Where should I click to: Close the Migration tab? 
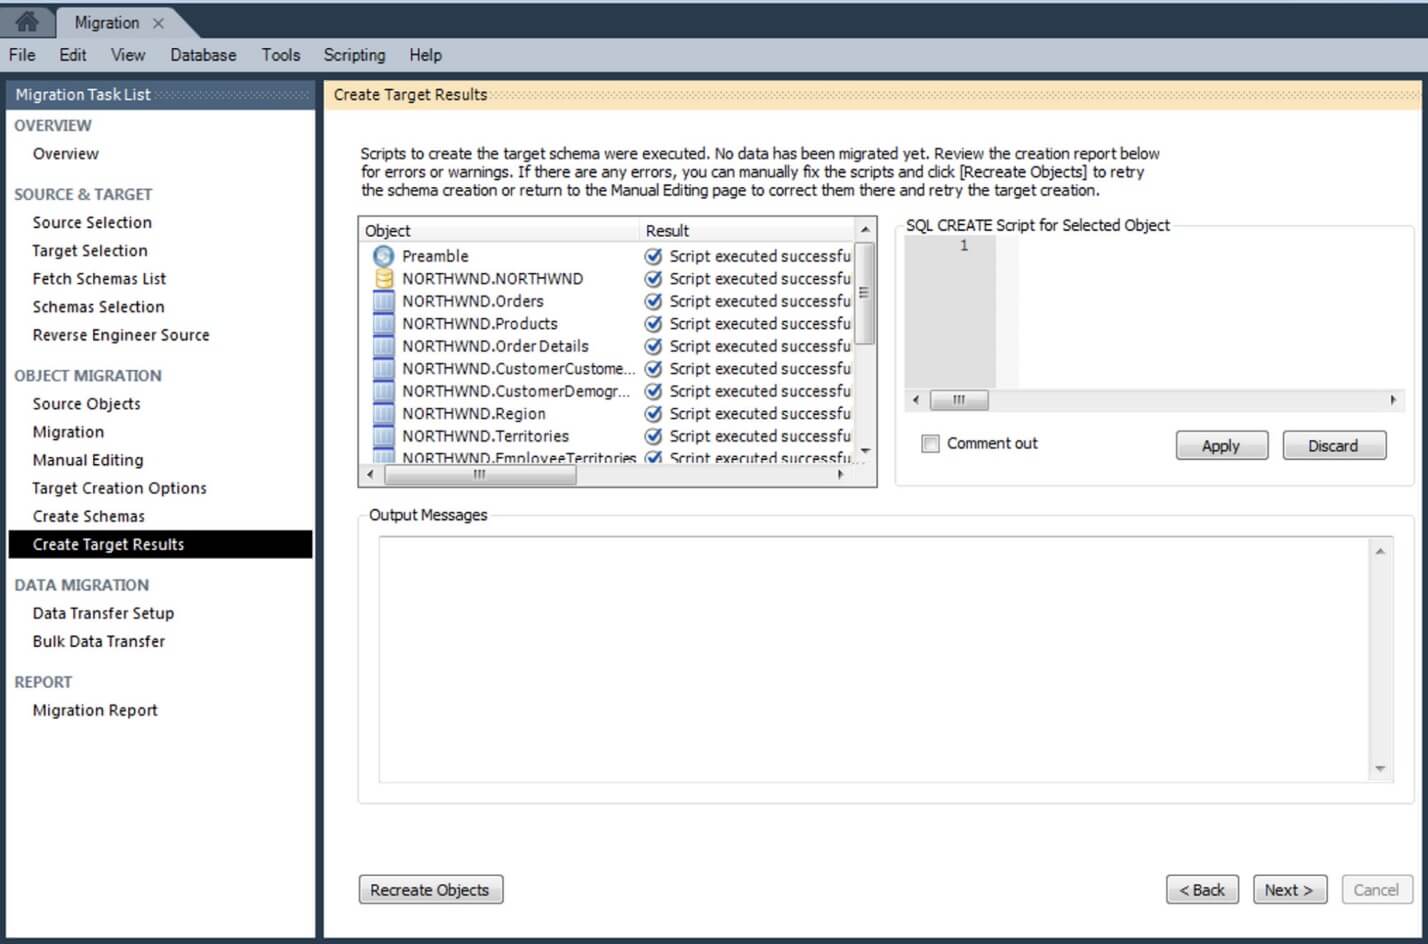(x=158, y=23)
